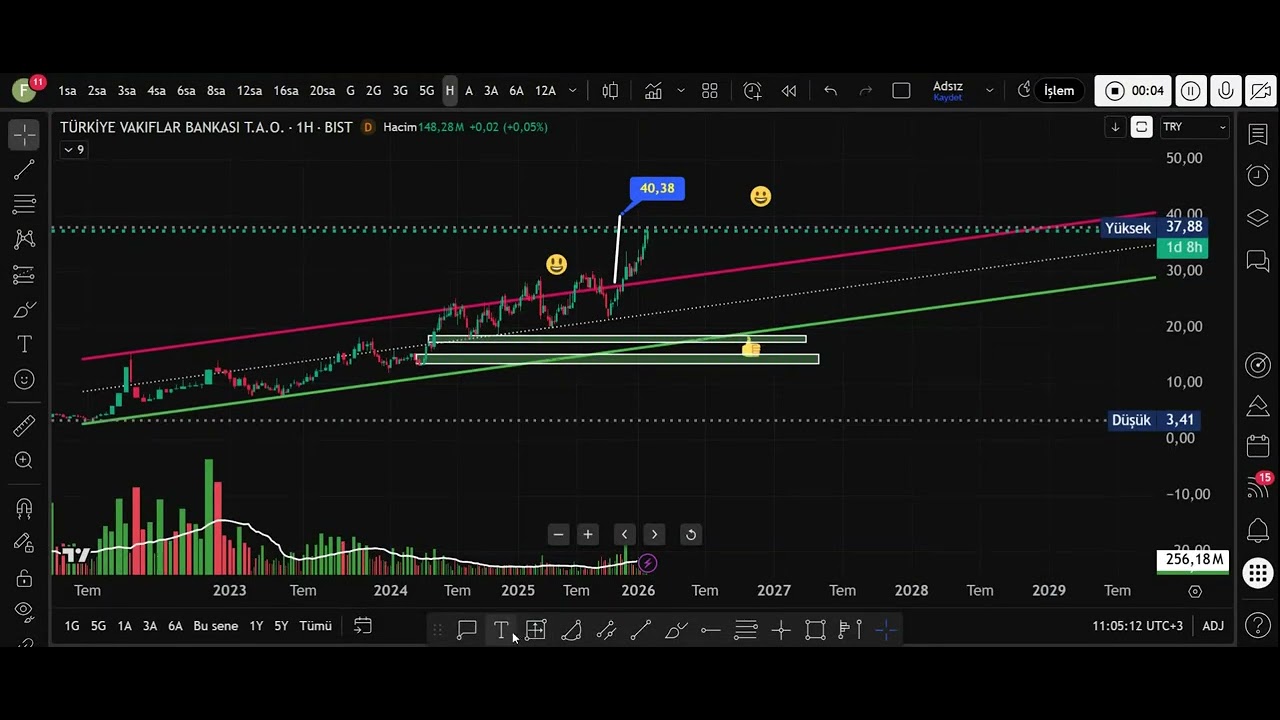
Task: Toggle the recording camera off icon
Action: pyautogui.click(x=1260, y=91)
